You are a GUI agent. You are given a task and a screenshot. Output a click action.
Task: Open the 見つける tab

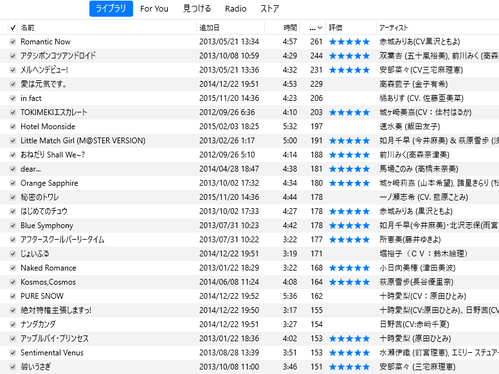coord(197,9)
